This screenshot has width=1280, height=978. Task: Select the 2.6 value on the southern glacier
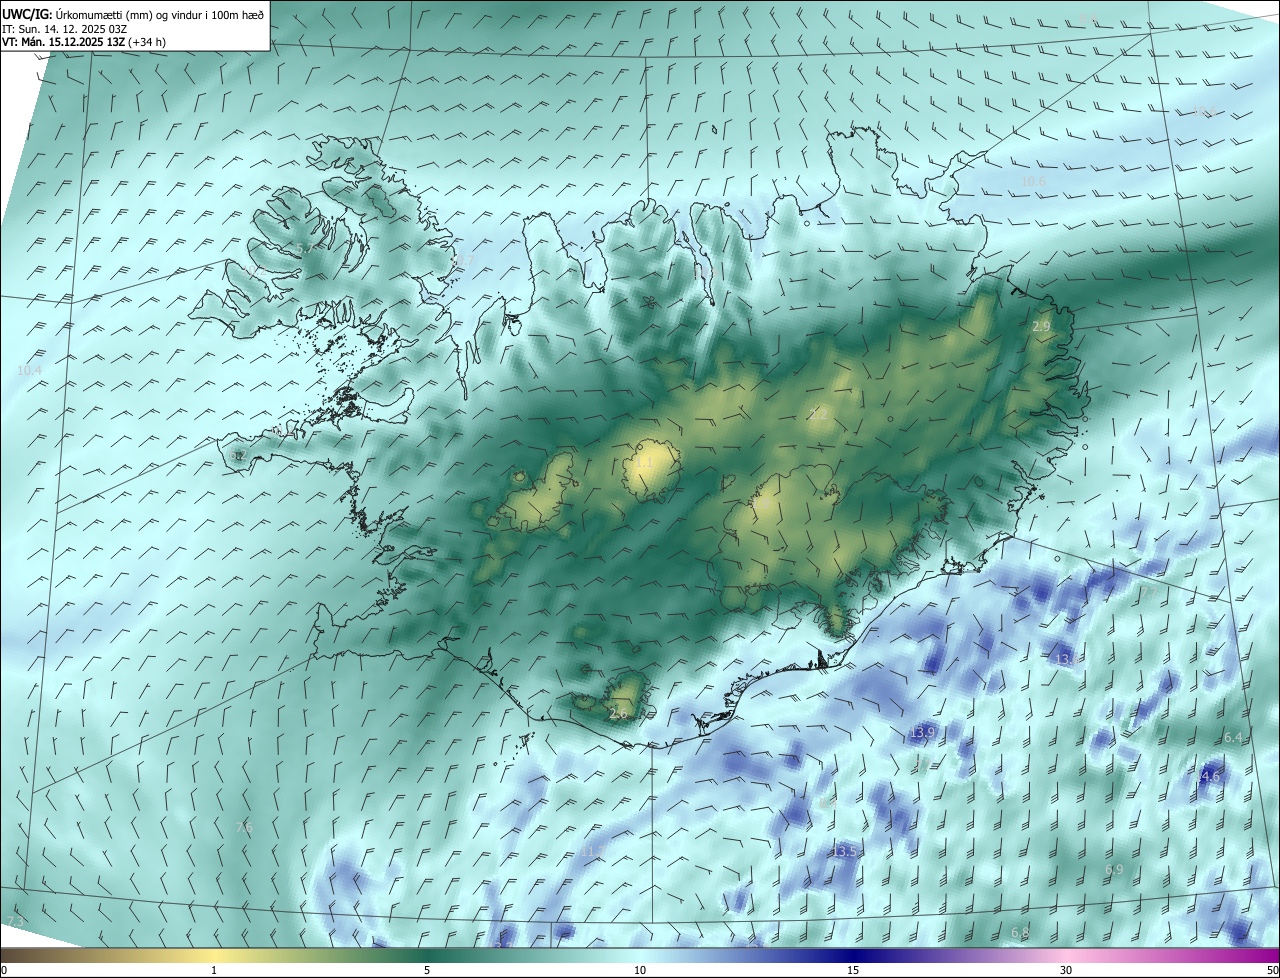pyautogui.click(x=618, y=713)
